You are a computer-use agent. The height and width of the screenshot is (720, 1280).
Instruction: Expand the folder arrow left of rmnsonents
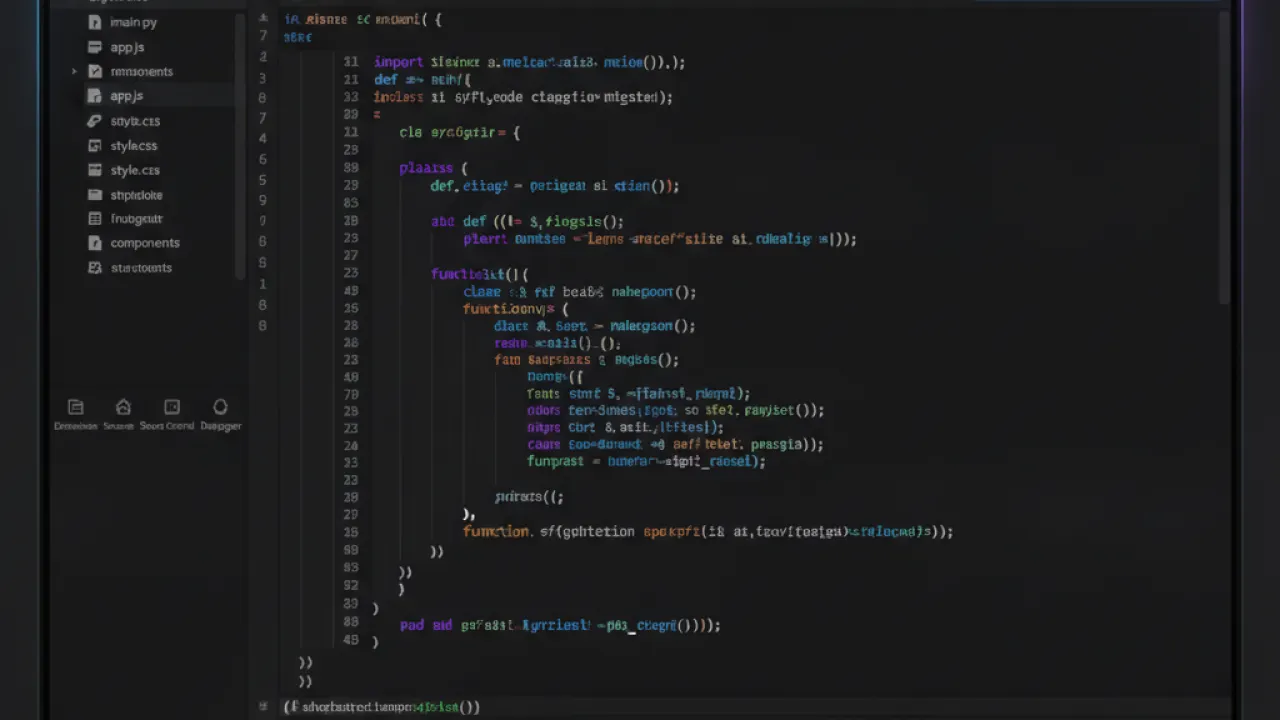pyautogui.click(x=74, y=72)
